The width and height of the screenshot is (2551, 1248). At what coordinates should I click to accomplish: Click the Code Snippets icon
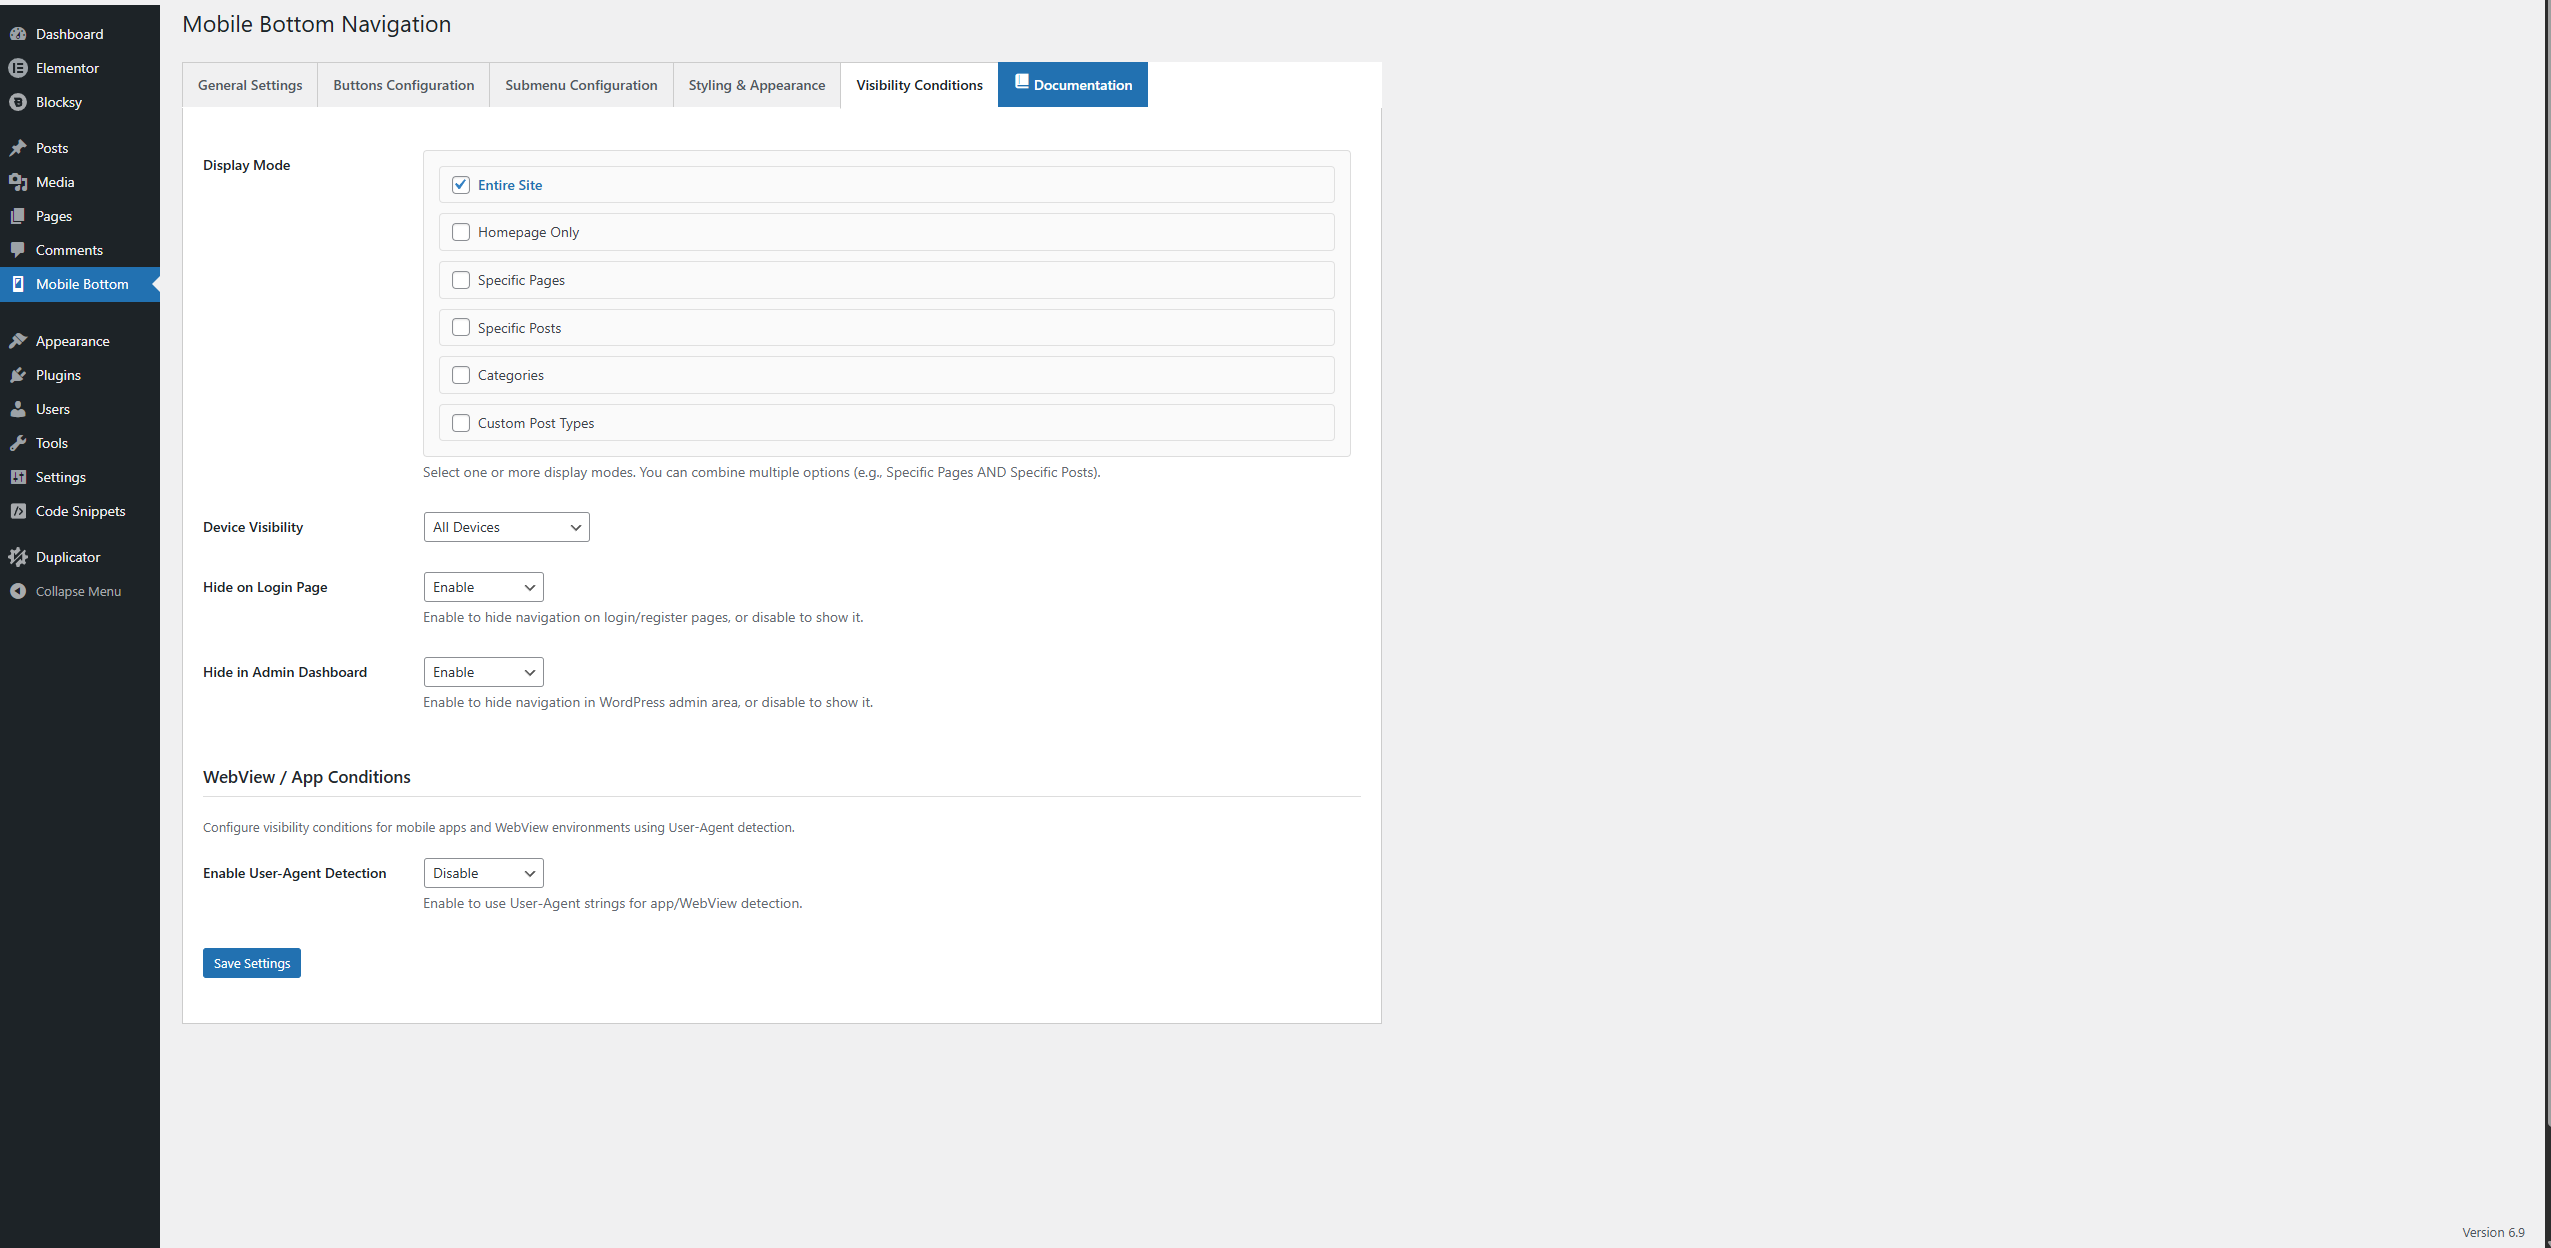tap(18, 511)
